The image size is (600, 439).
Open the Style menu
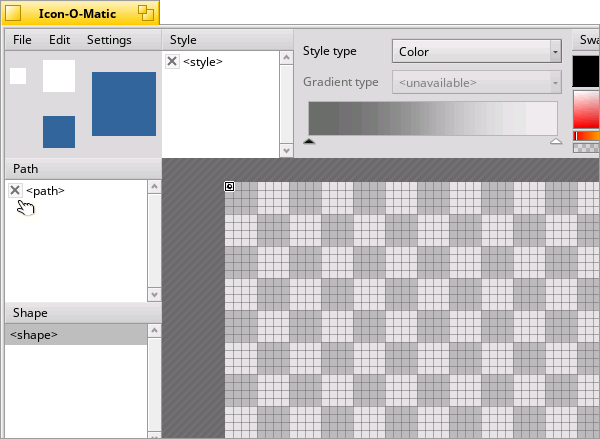point(183,40)
